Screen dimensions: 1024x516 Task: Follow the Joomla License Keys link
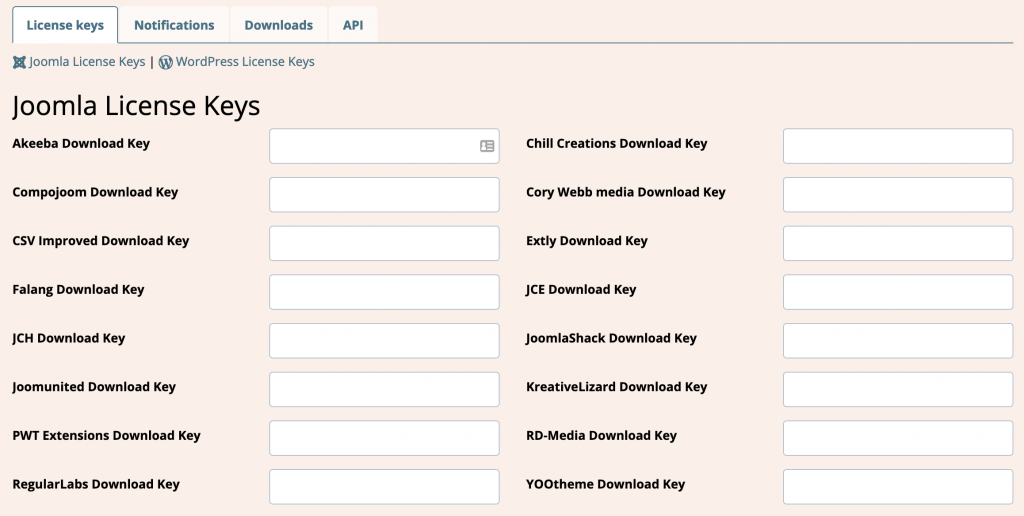pyautogui.click(x=87, y=61)
